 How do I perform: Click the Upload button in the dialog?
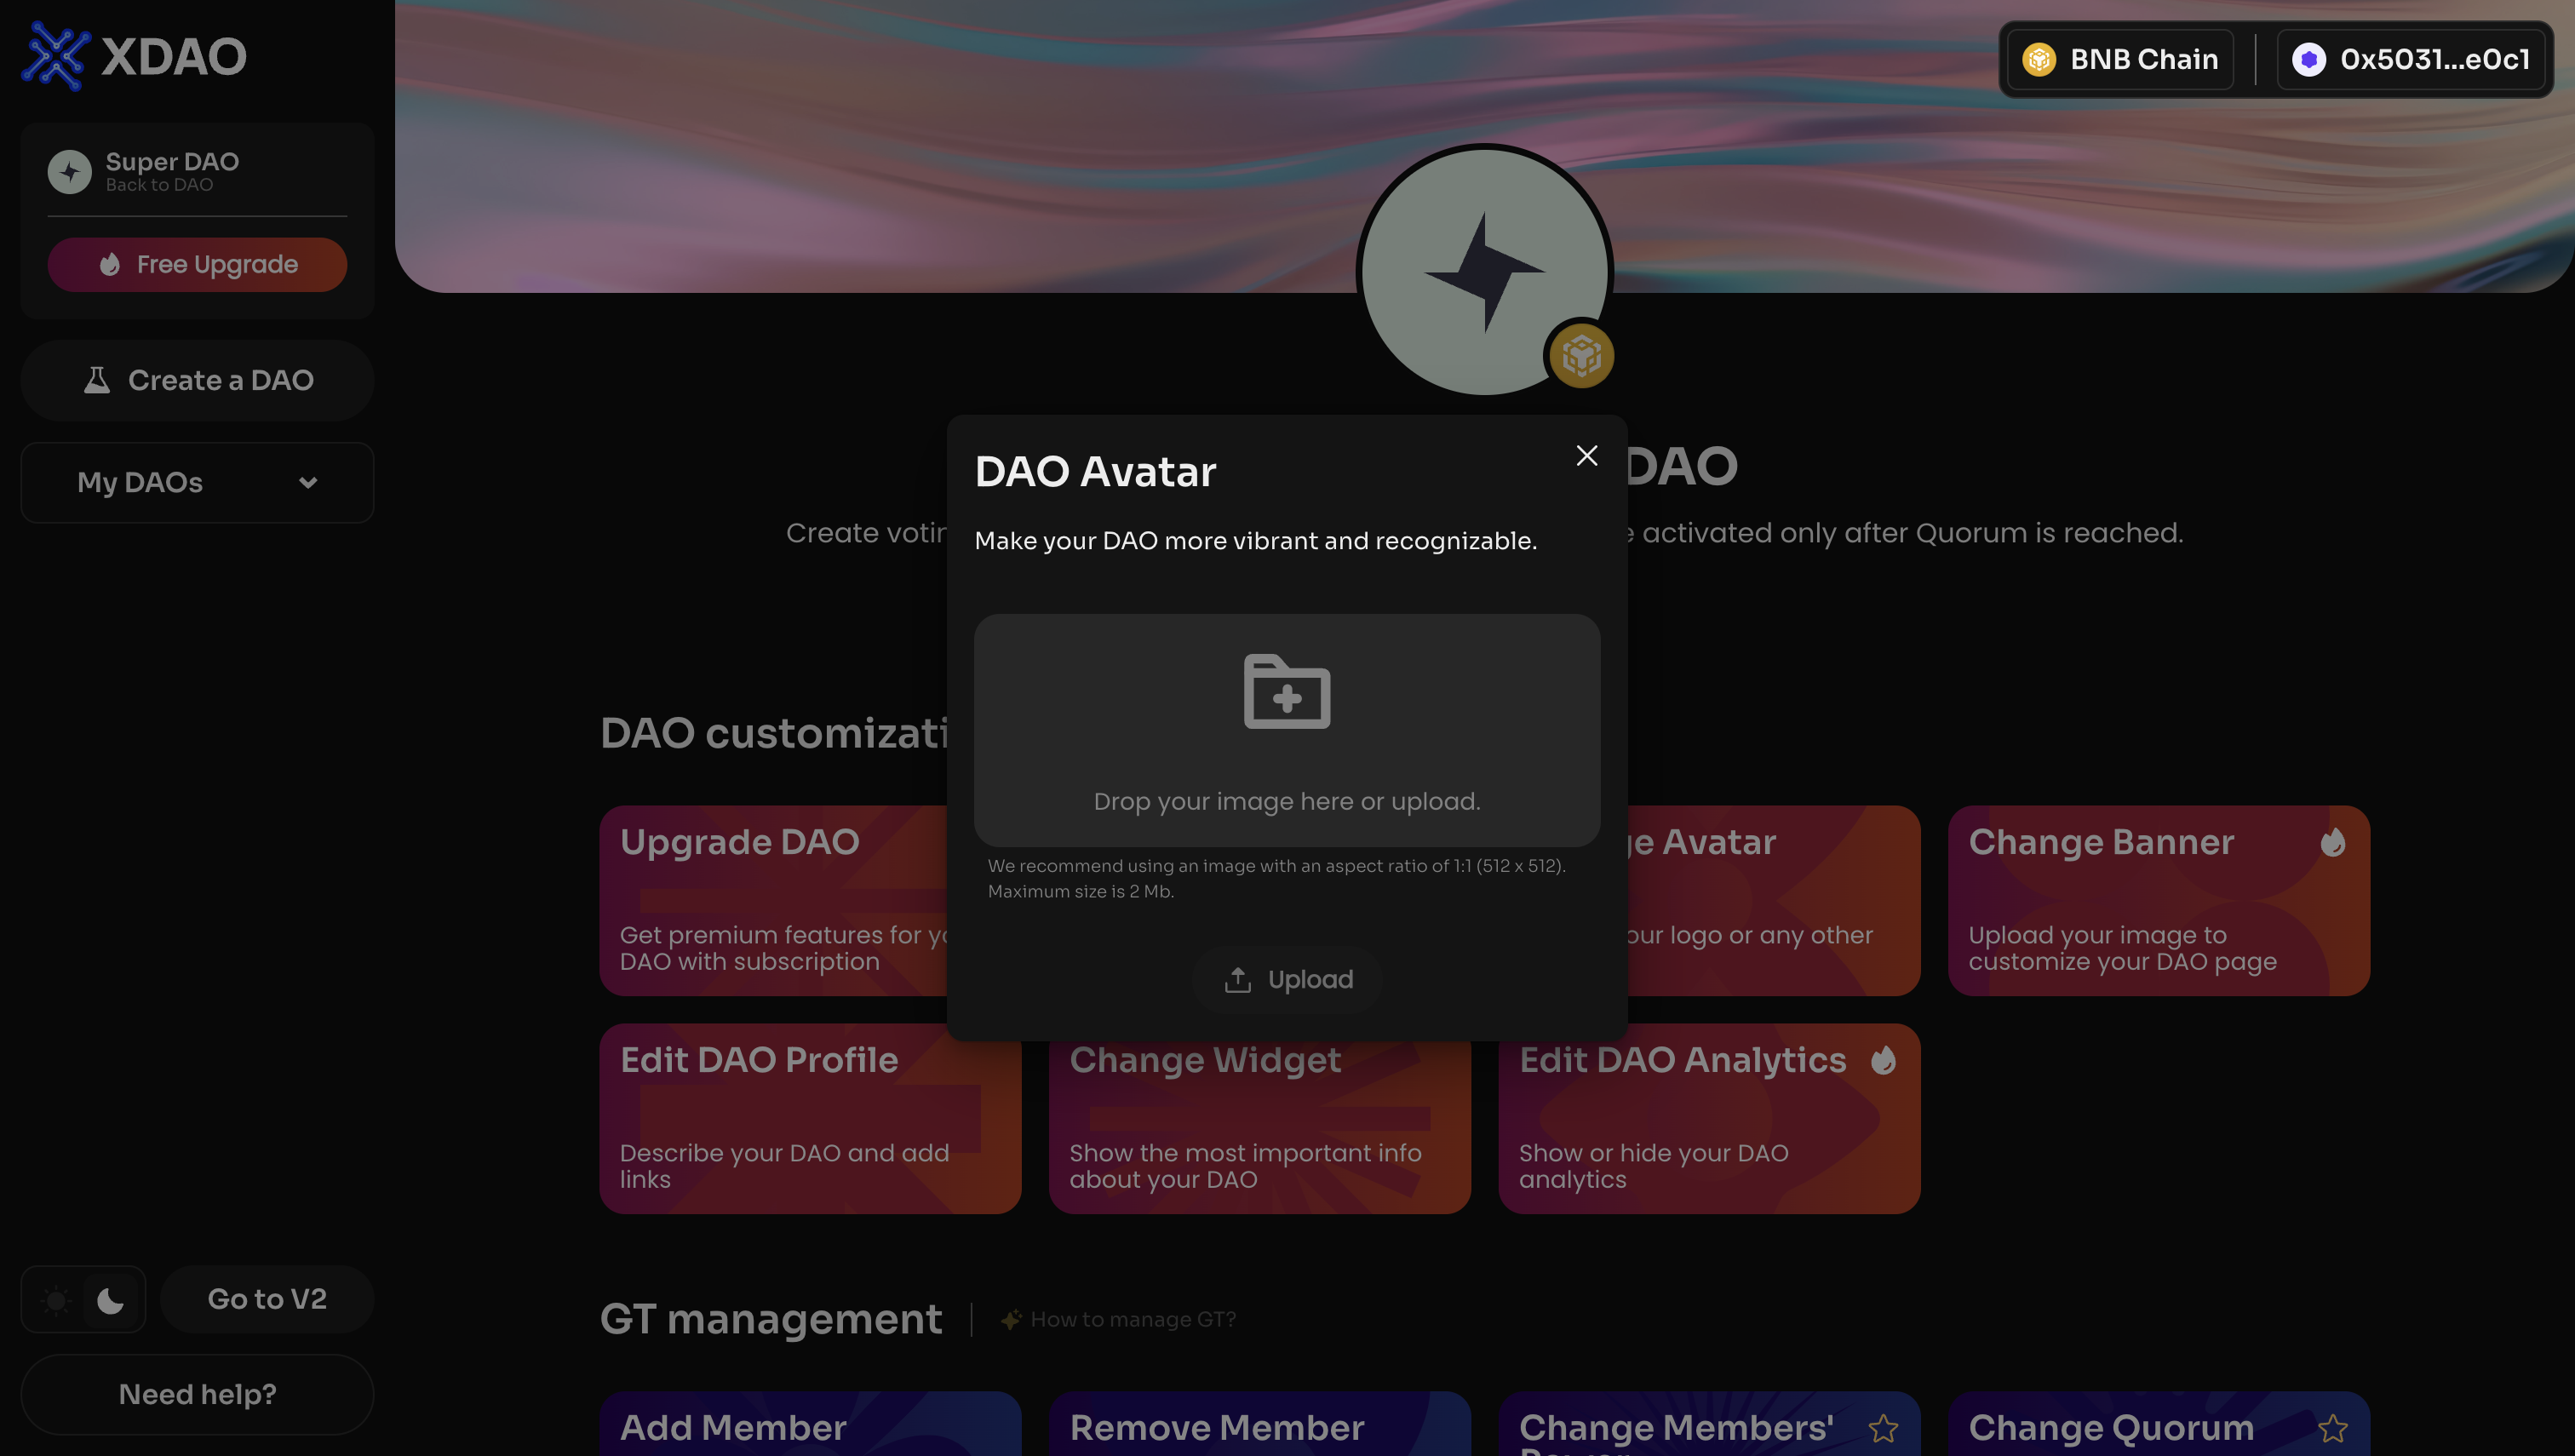[x=1286, y=979]
